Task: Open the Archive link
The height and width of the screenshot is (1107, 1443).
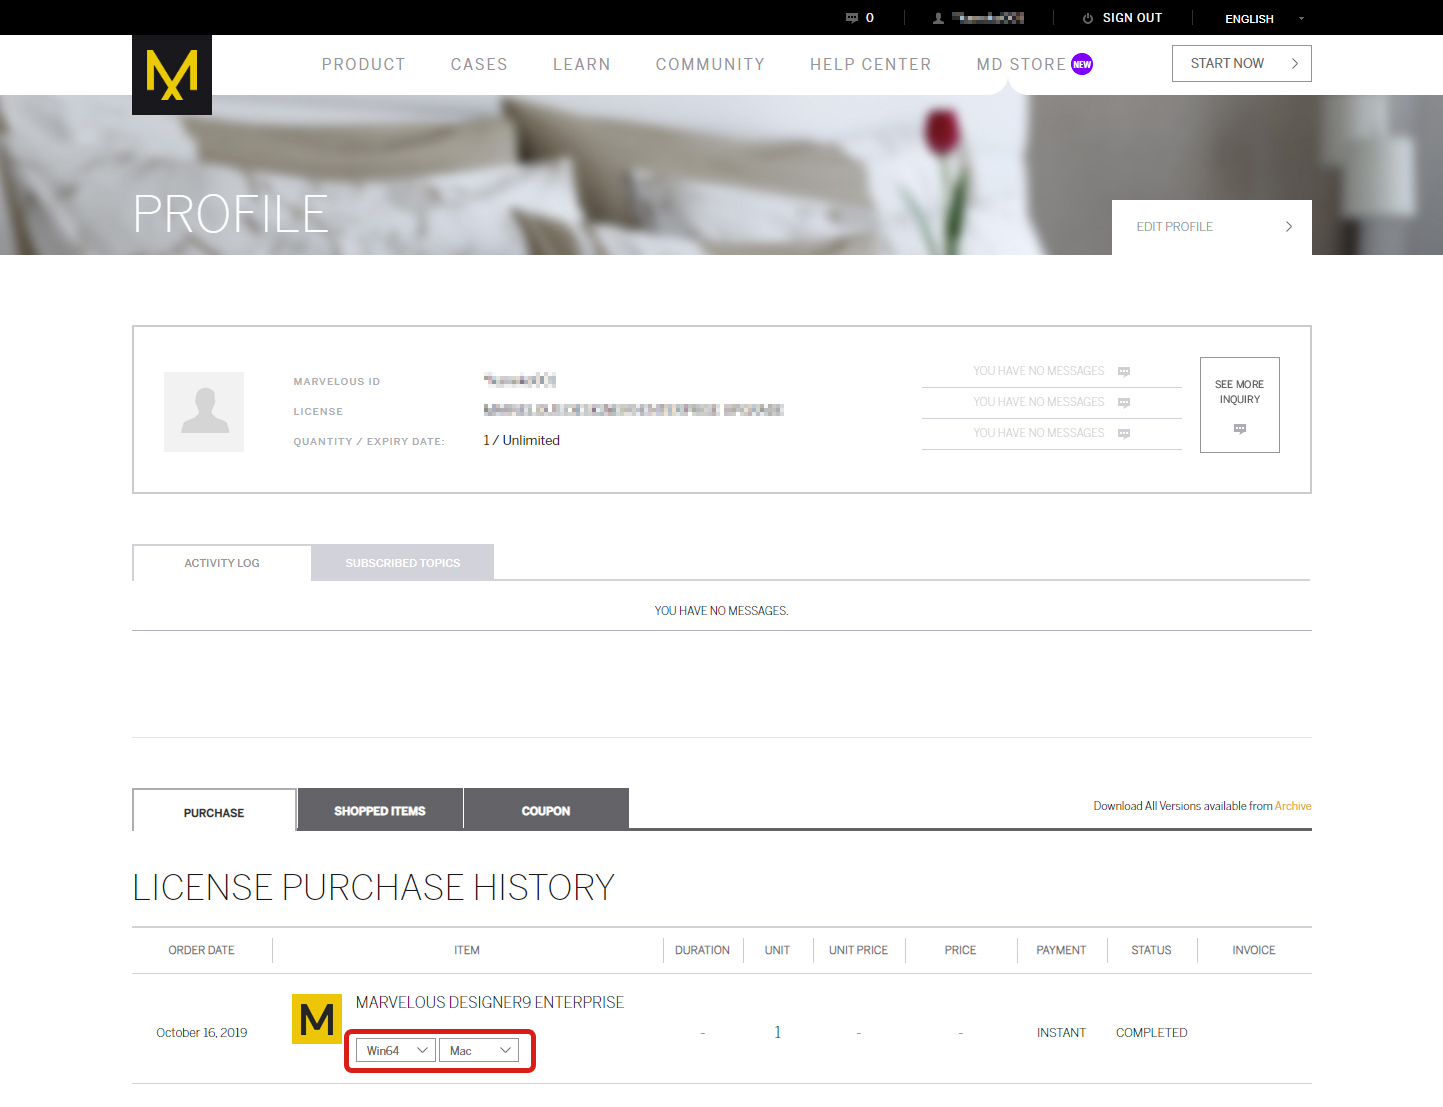Action: click(x=1293, y=806)
